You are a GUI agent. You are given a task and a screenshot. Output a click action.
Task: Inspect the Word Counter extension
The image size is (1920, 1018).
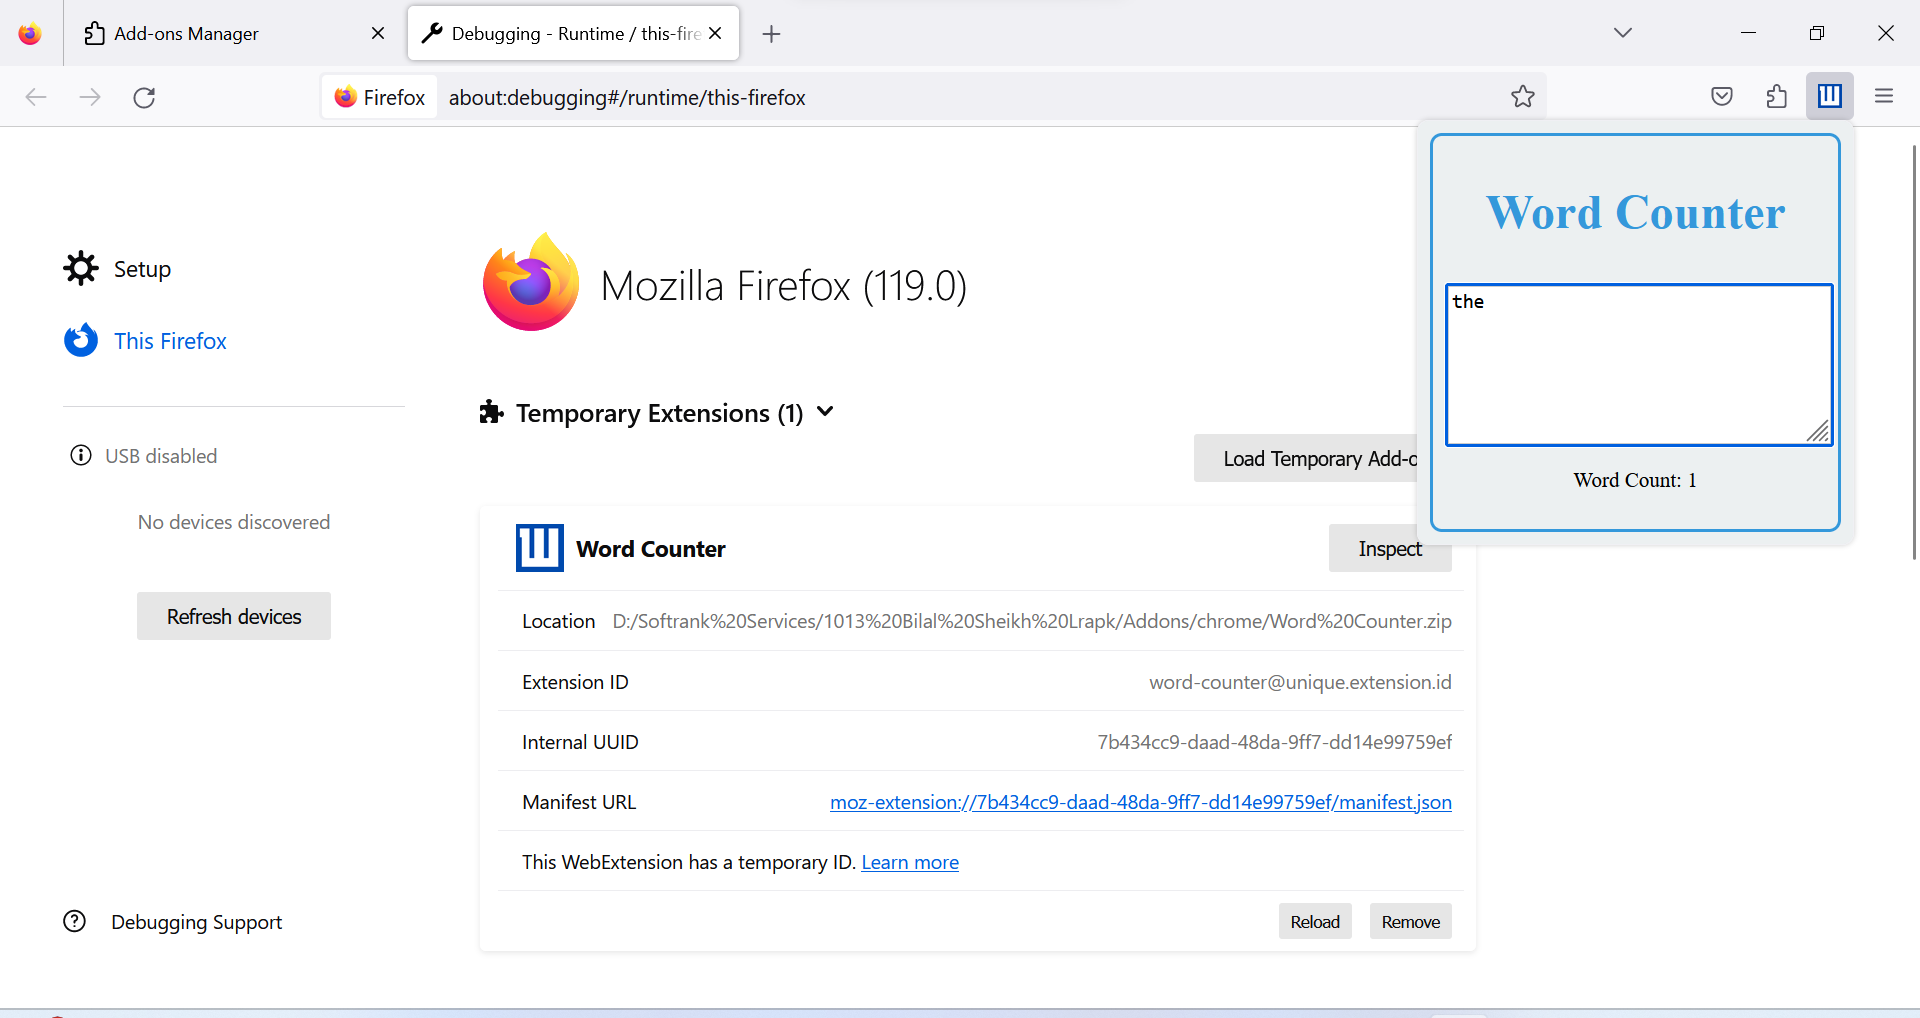pos(1390,548)
